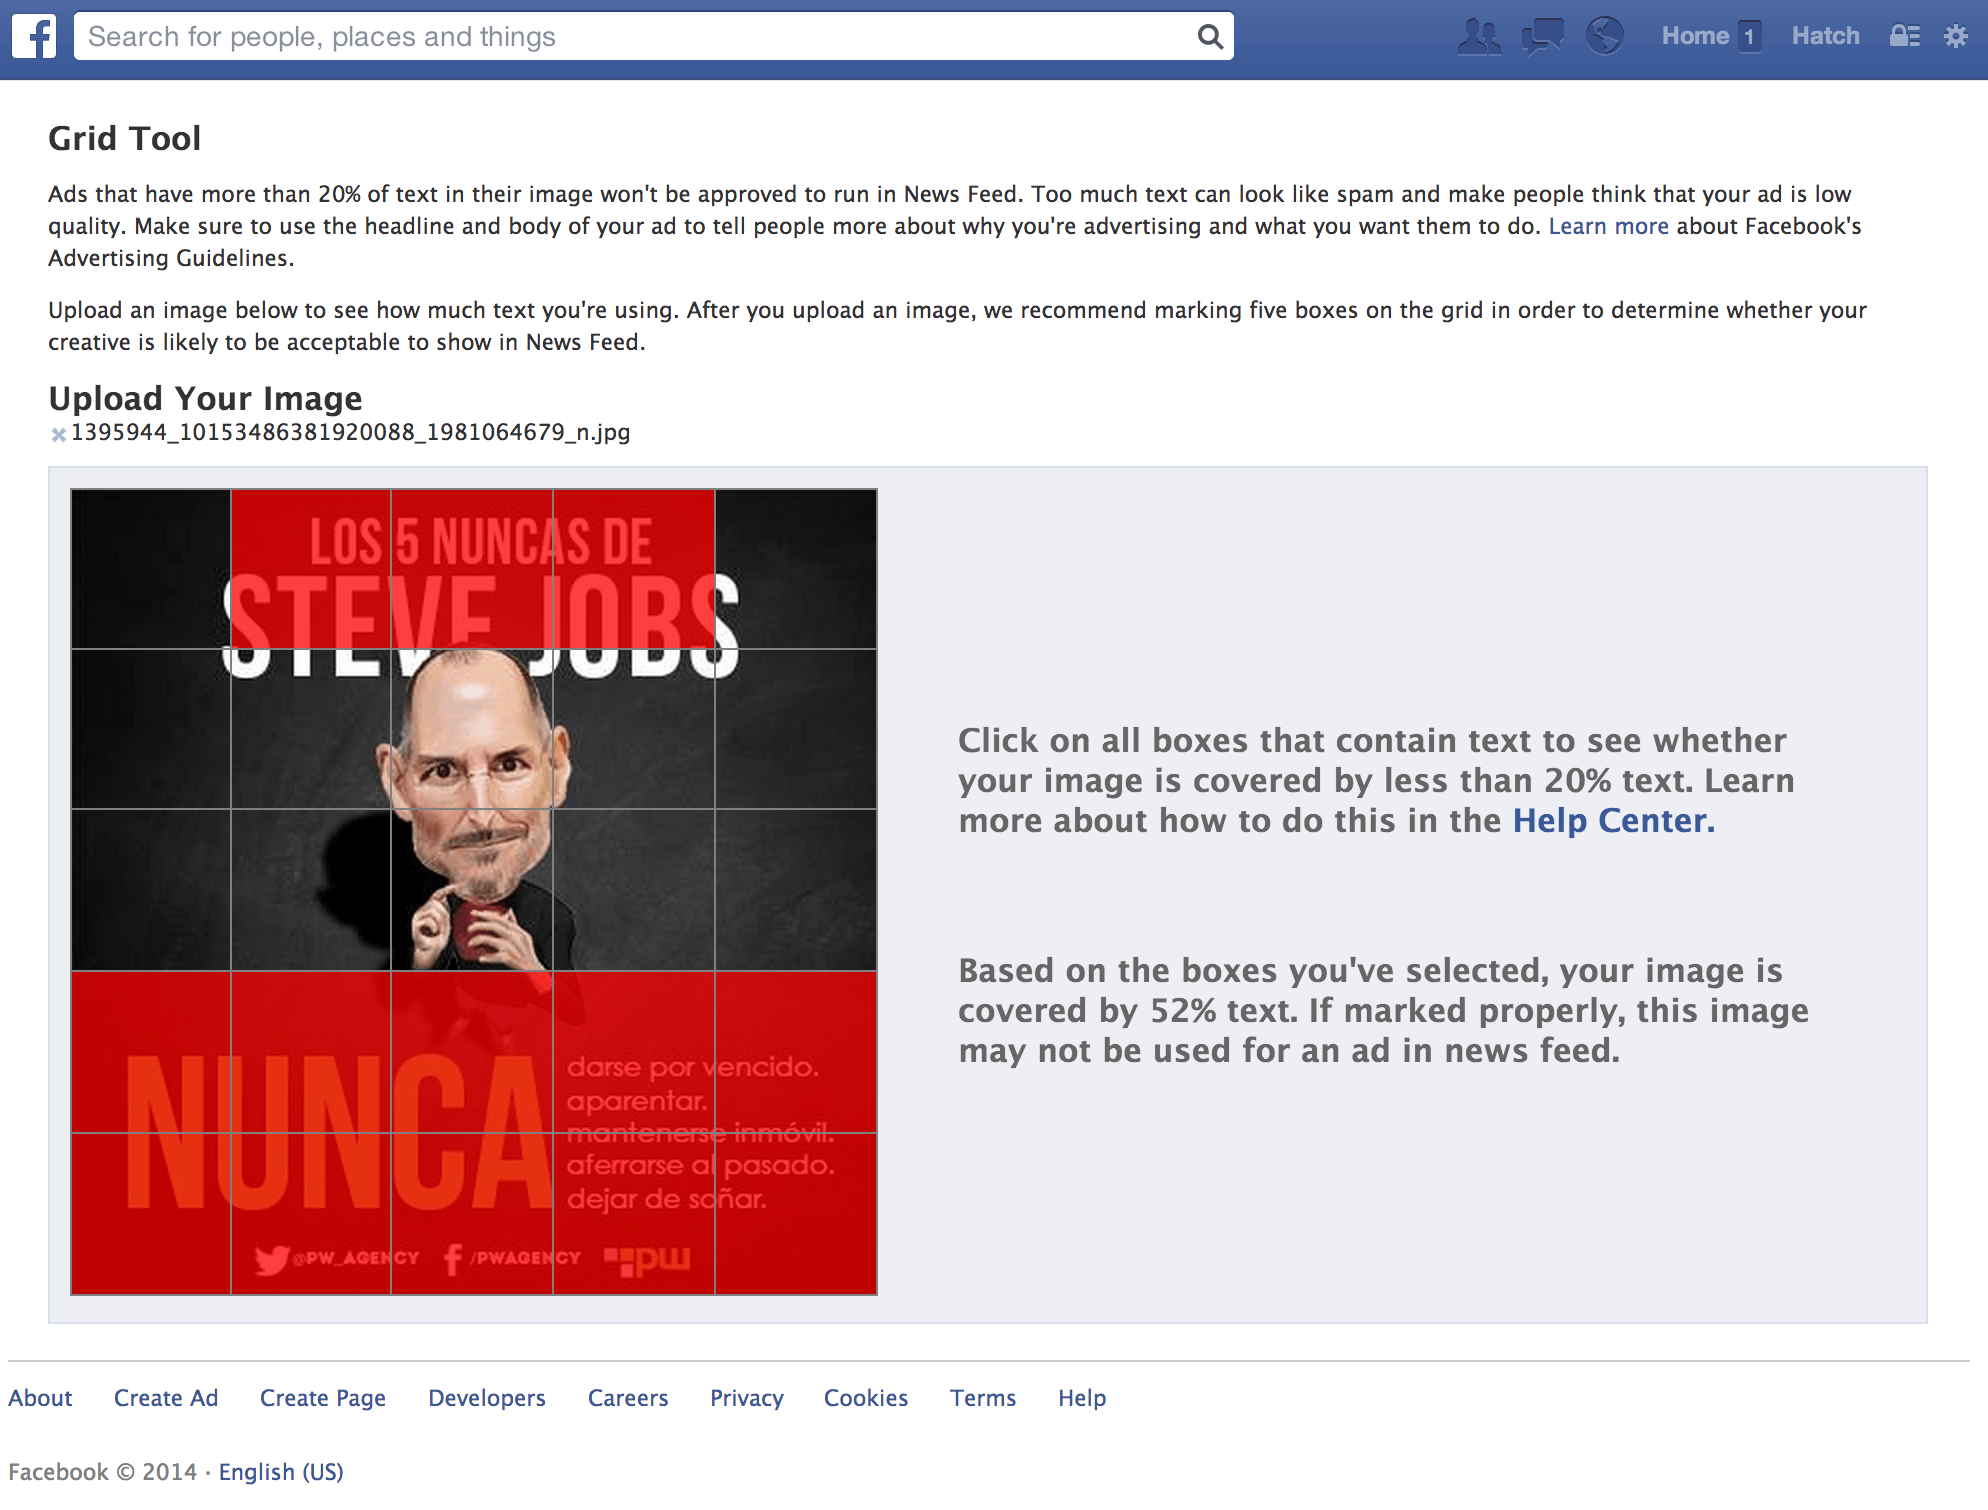
Task: Toggle grid box over Steve Jobs' face
Action: tap(472, 729)
